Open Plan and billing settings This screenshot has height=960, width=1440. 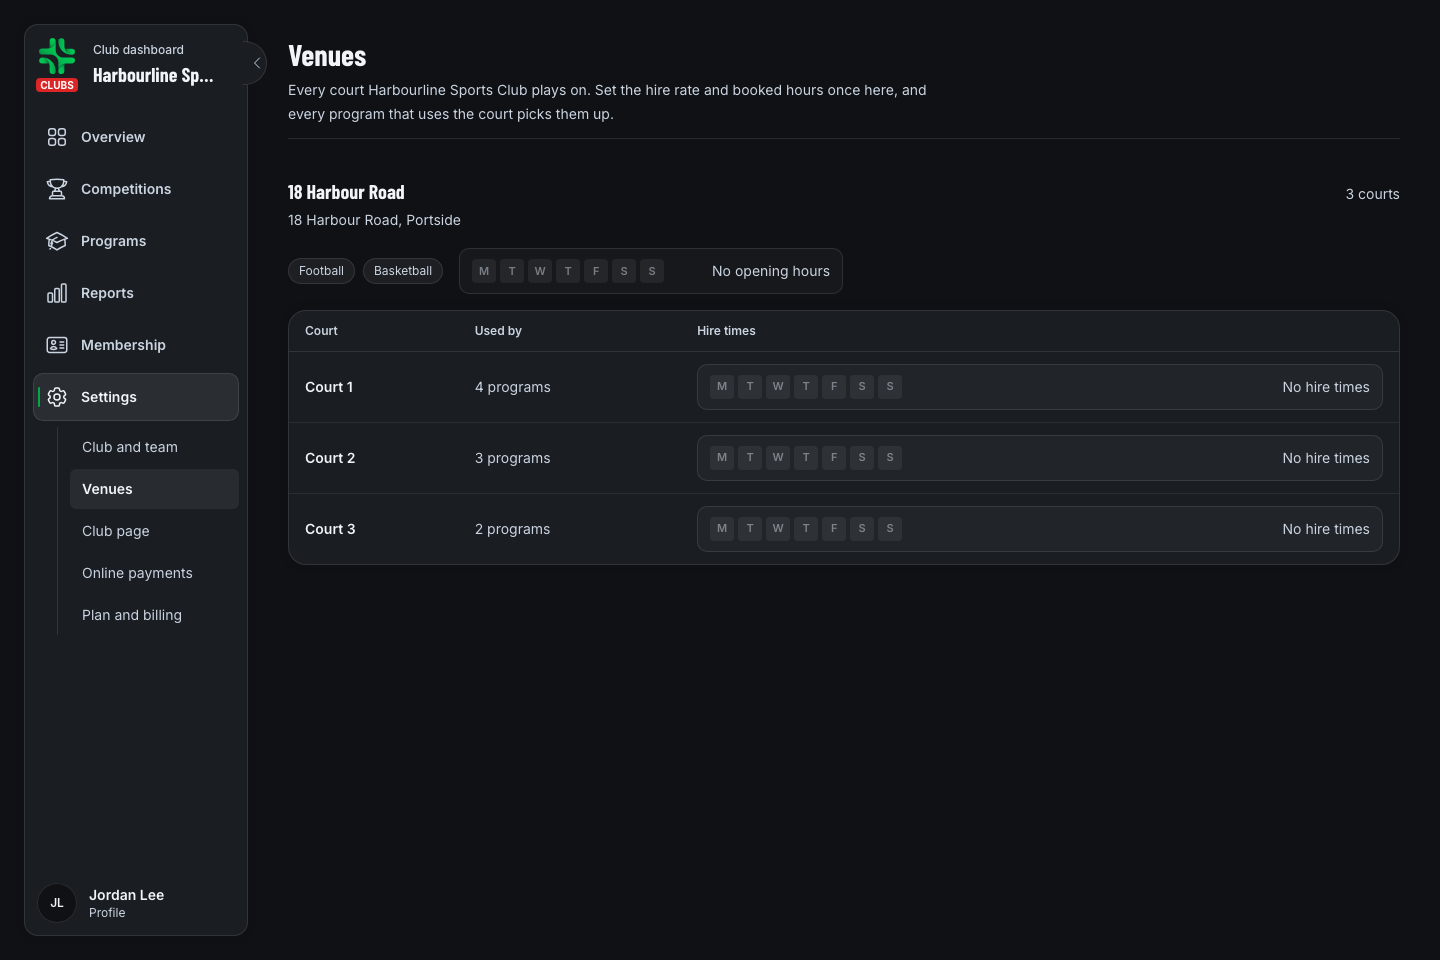(x=154, y=615)
